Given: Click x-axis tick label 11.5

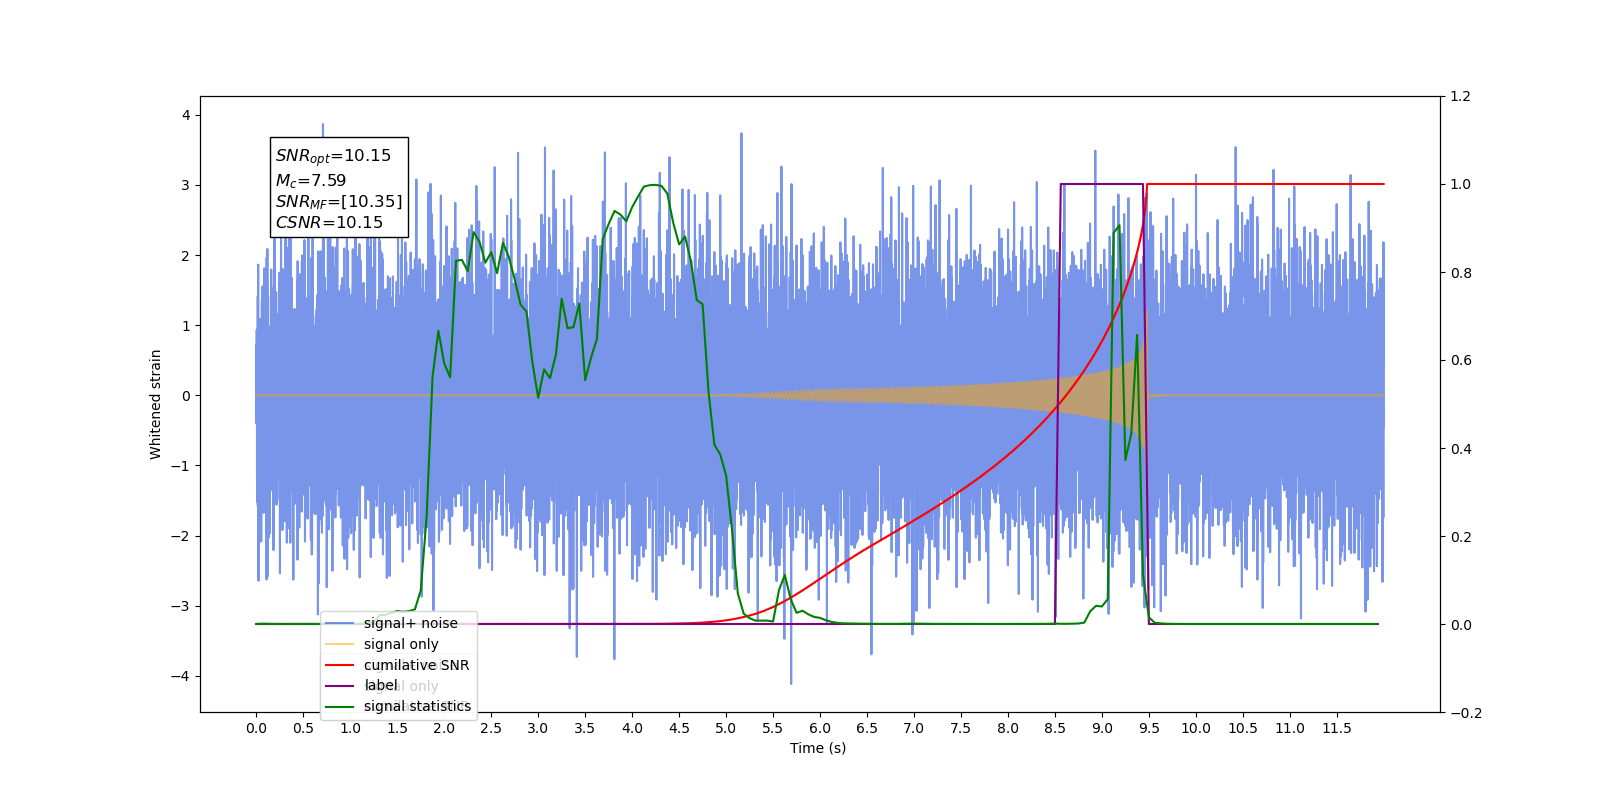Looking at the screenshot, I should click(1337, 728).
